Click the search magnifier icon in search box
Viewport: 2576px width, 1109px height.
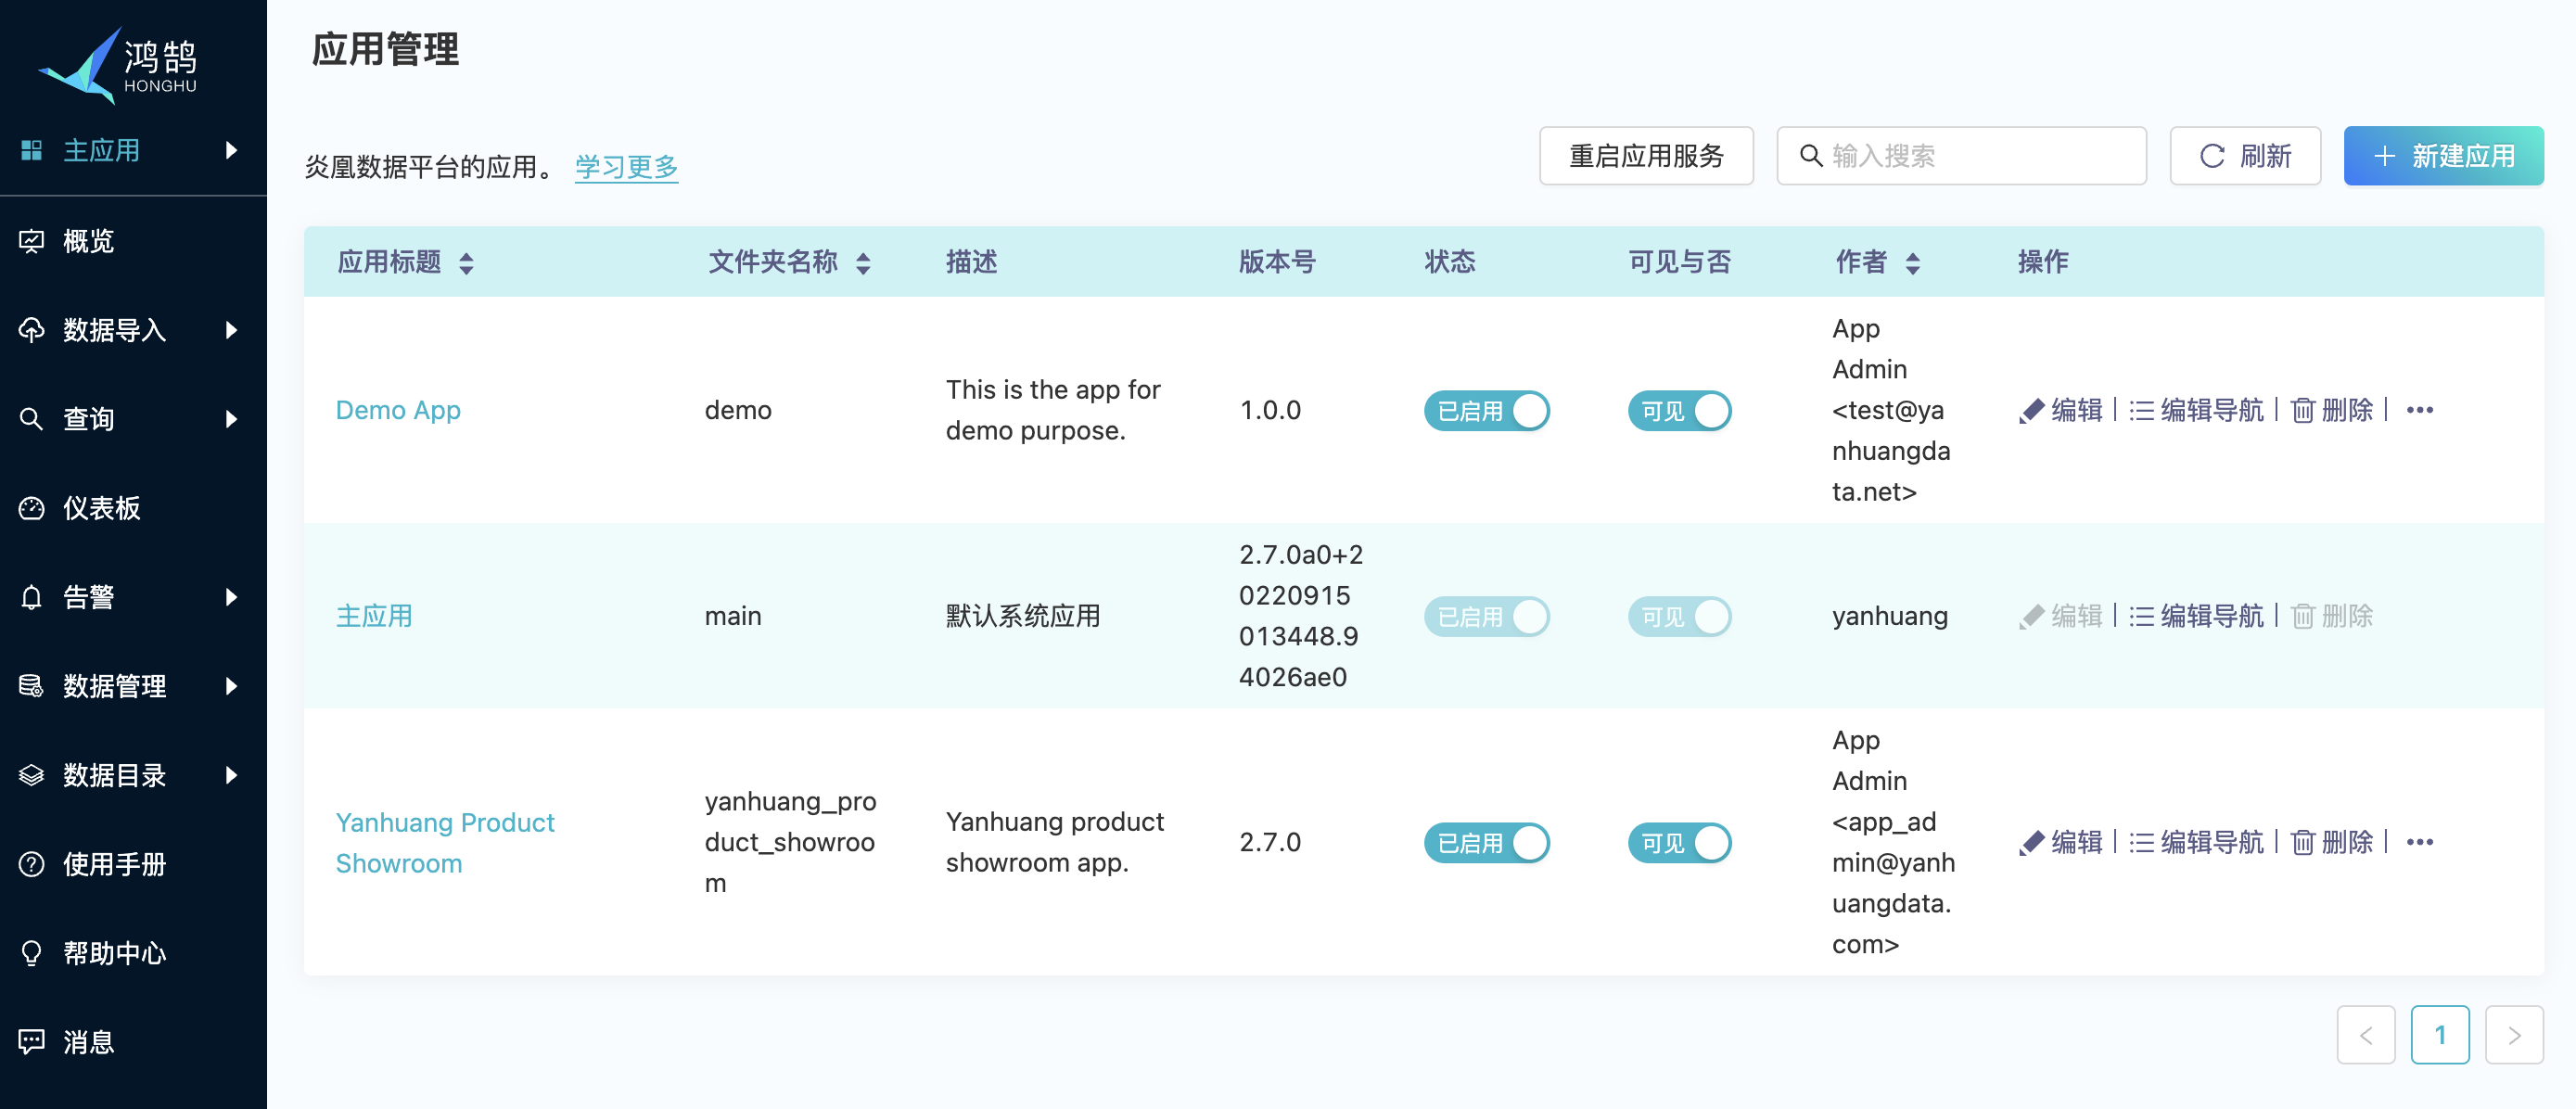[1811, 156]
